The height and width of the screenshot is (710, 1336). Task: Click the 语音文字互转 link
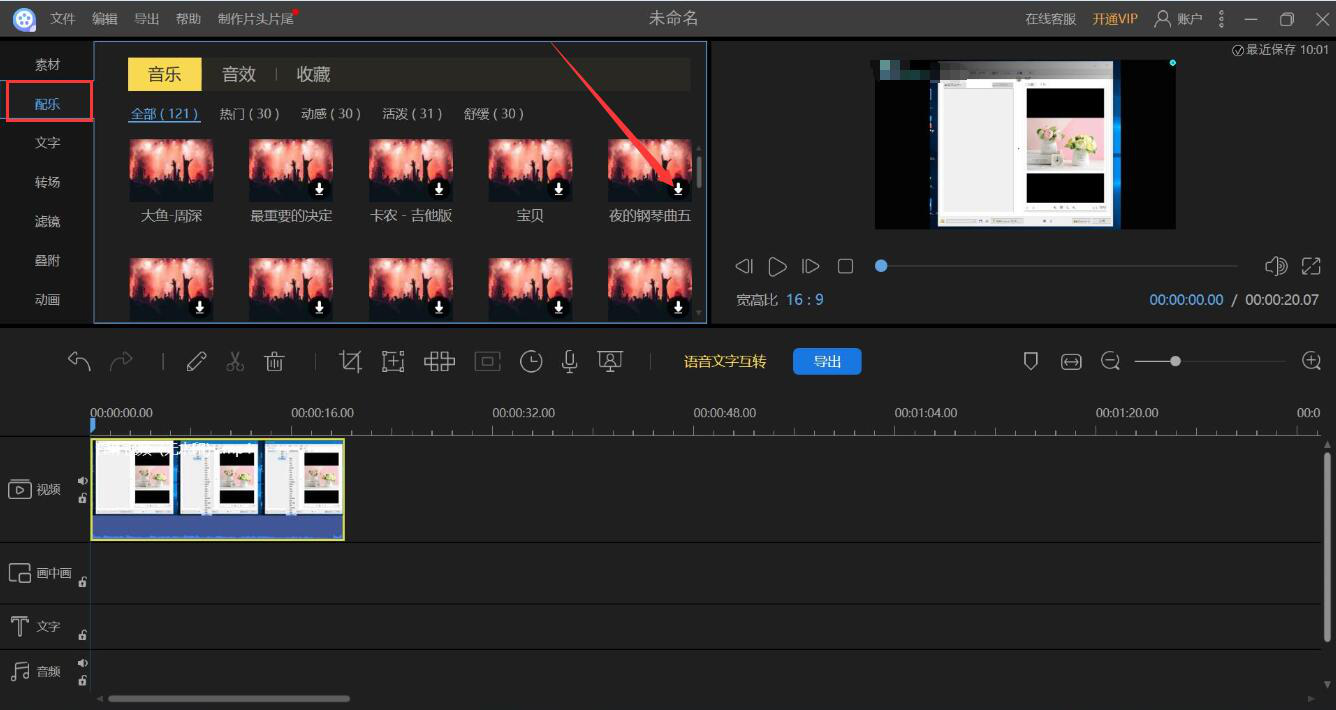click(725, 362)
